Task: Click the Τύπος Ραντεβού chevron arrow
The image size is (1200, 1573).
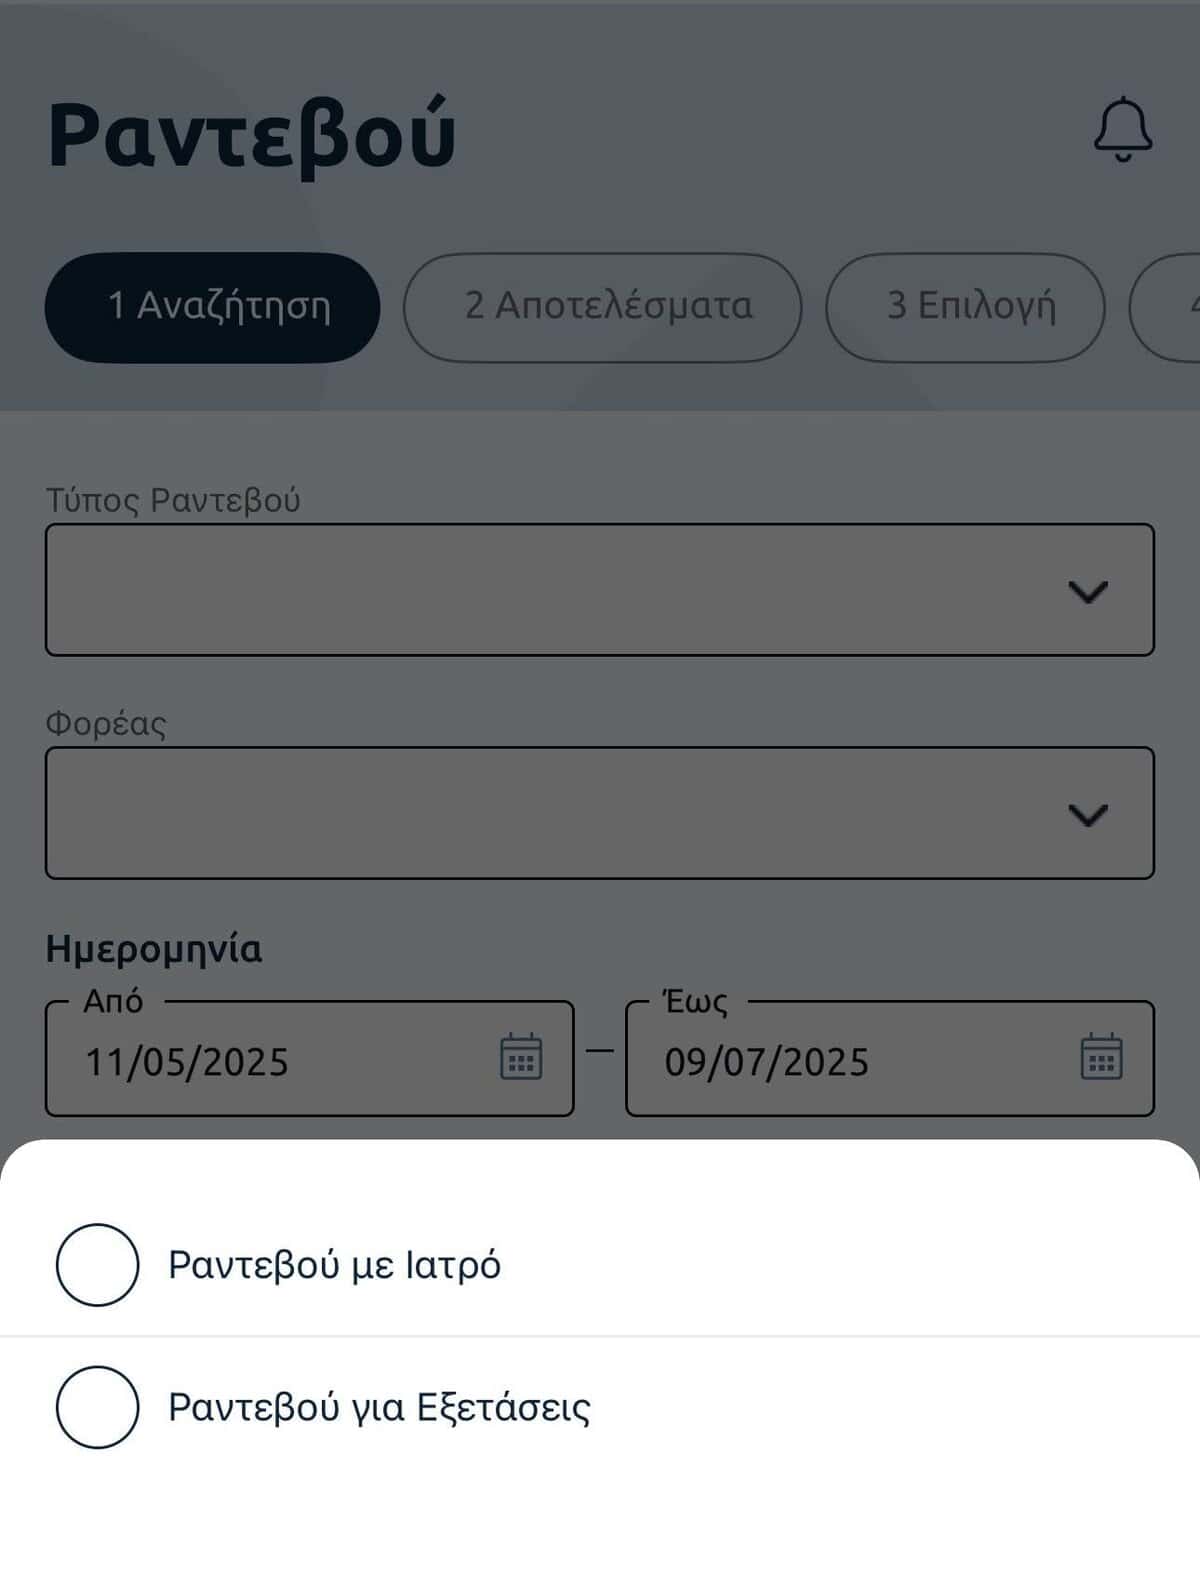Action: (1087, 591)
